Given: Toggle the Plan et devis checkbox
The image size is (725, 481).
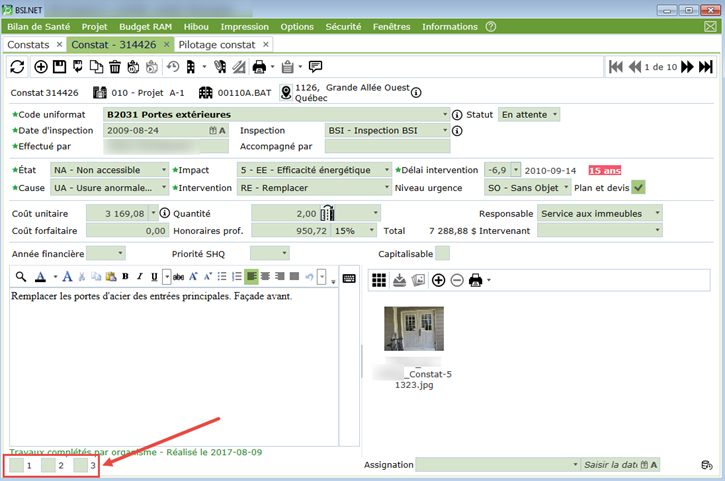Looking at the screenshot, I should tap(638, 186).
